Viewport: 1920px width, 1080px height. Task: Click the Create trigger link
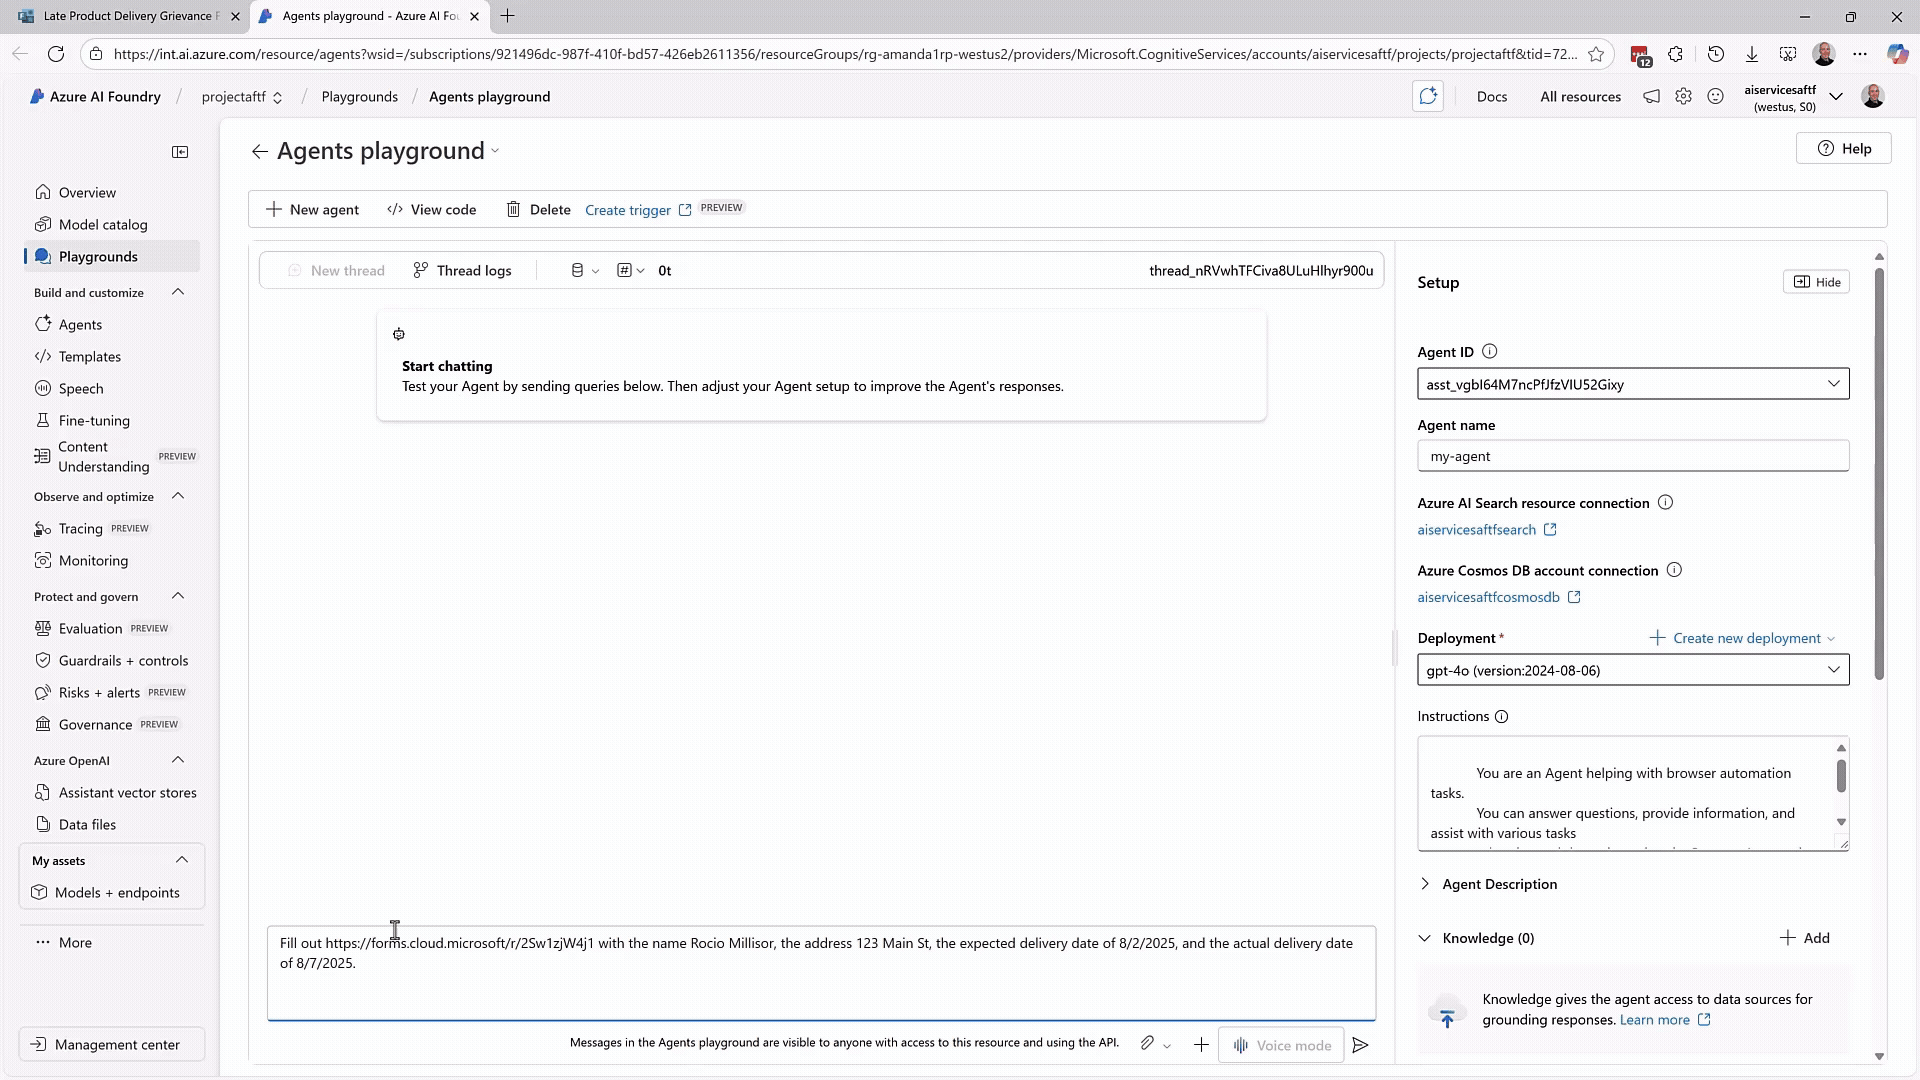pos(628,210)
